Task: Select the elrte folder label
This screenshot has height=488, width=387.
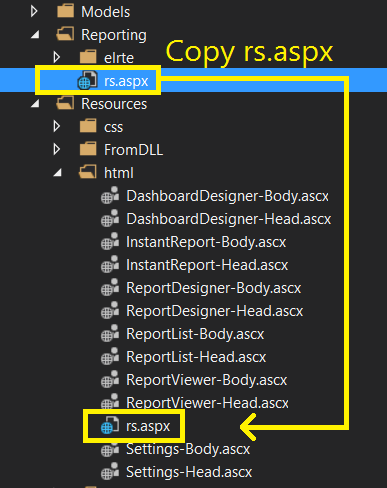Action: (119, 58)
